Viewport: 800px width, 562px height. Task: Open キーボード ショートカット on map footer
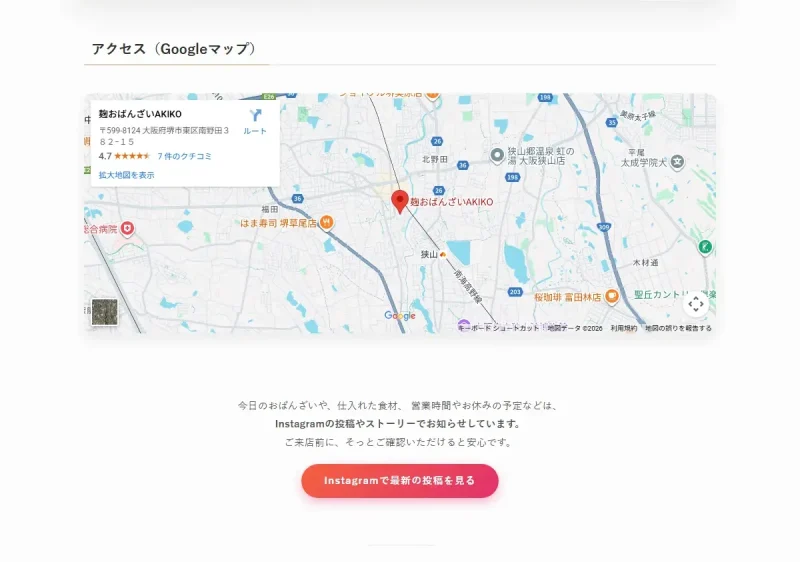498,328
